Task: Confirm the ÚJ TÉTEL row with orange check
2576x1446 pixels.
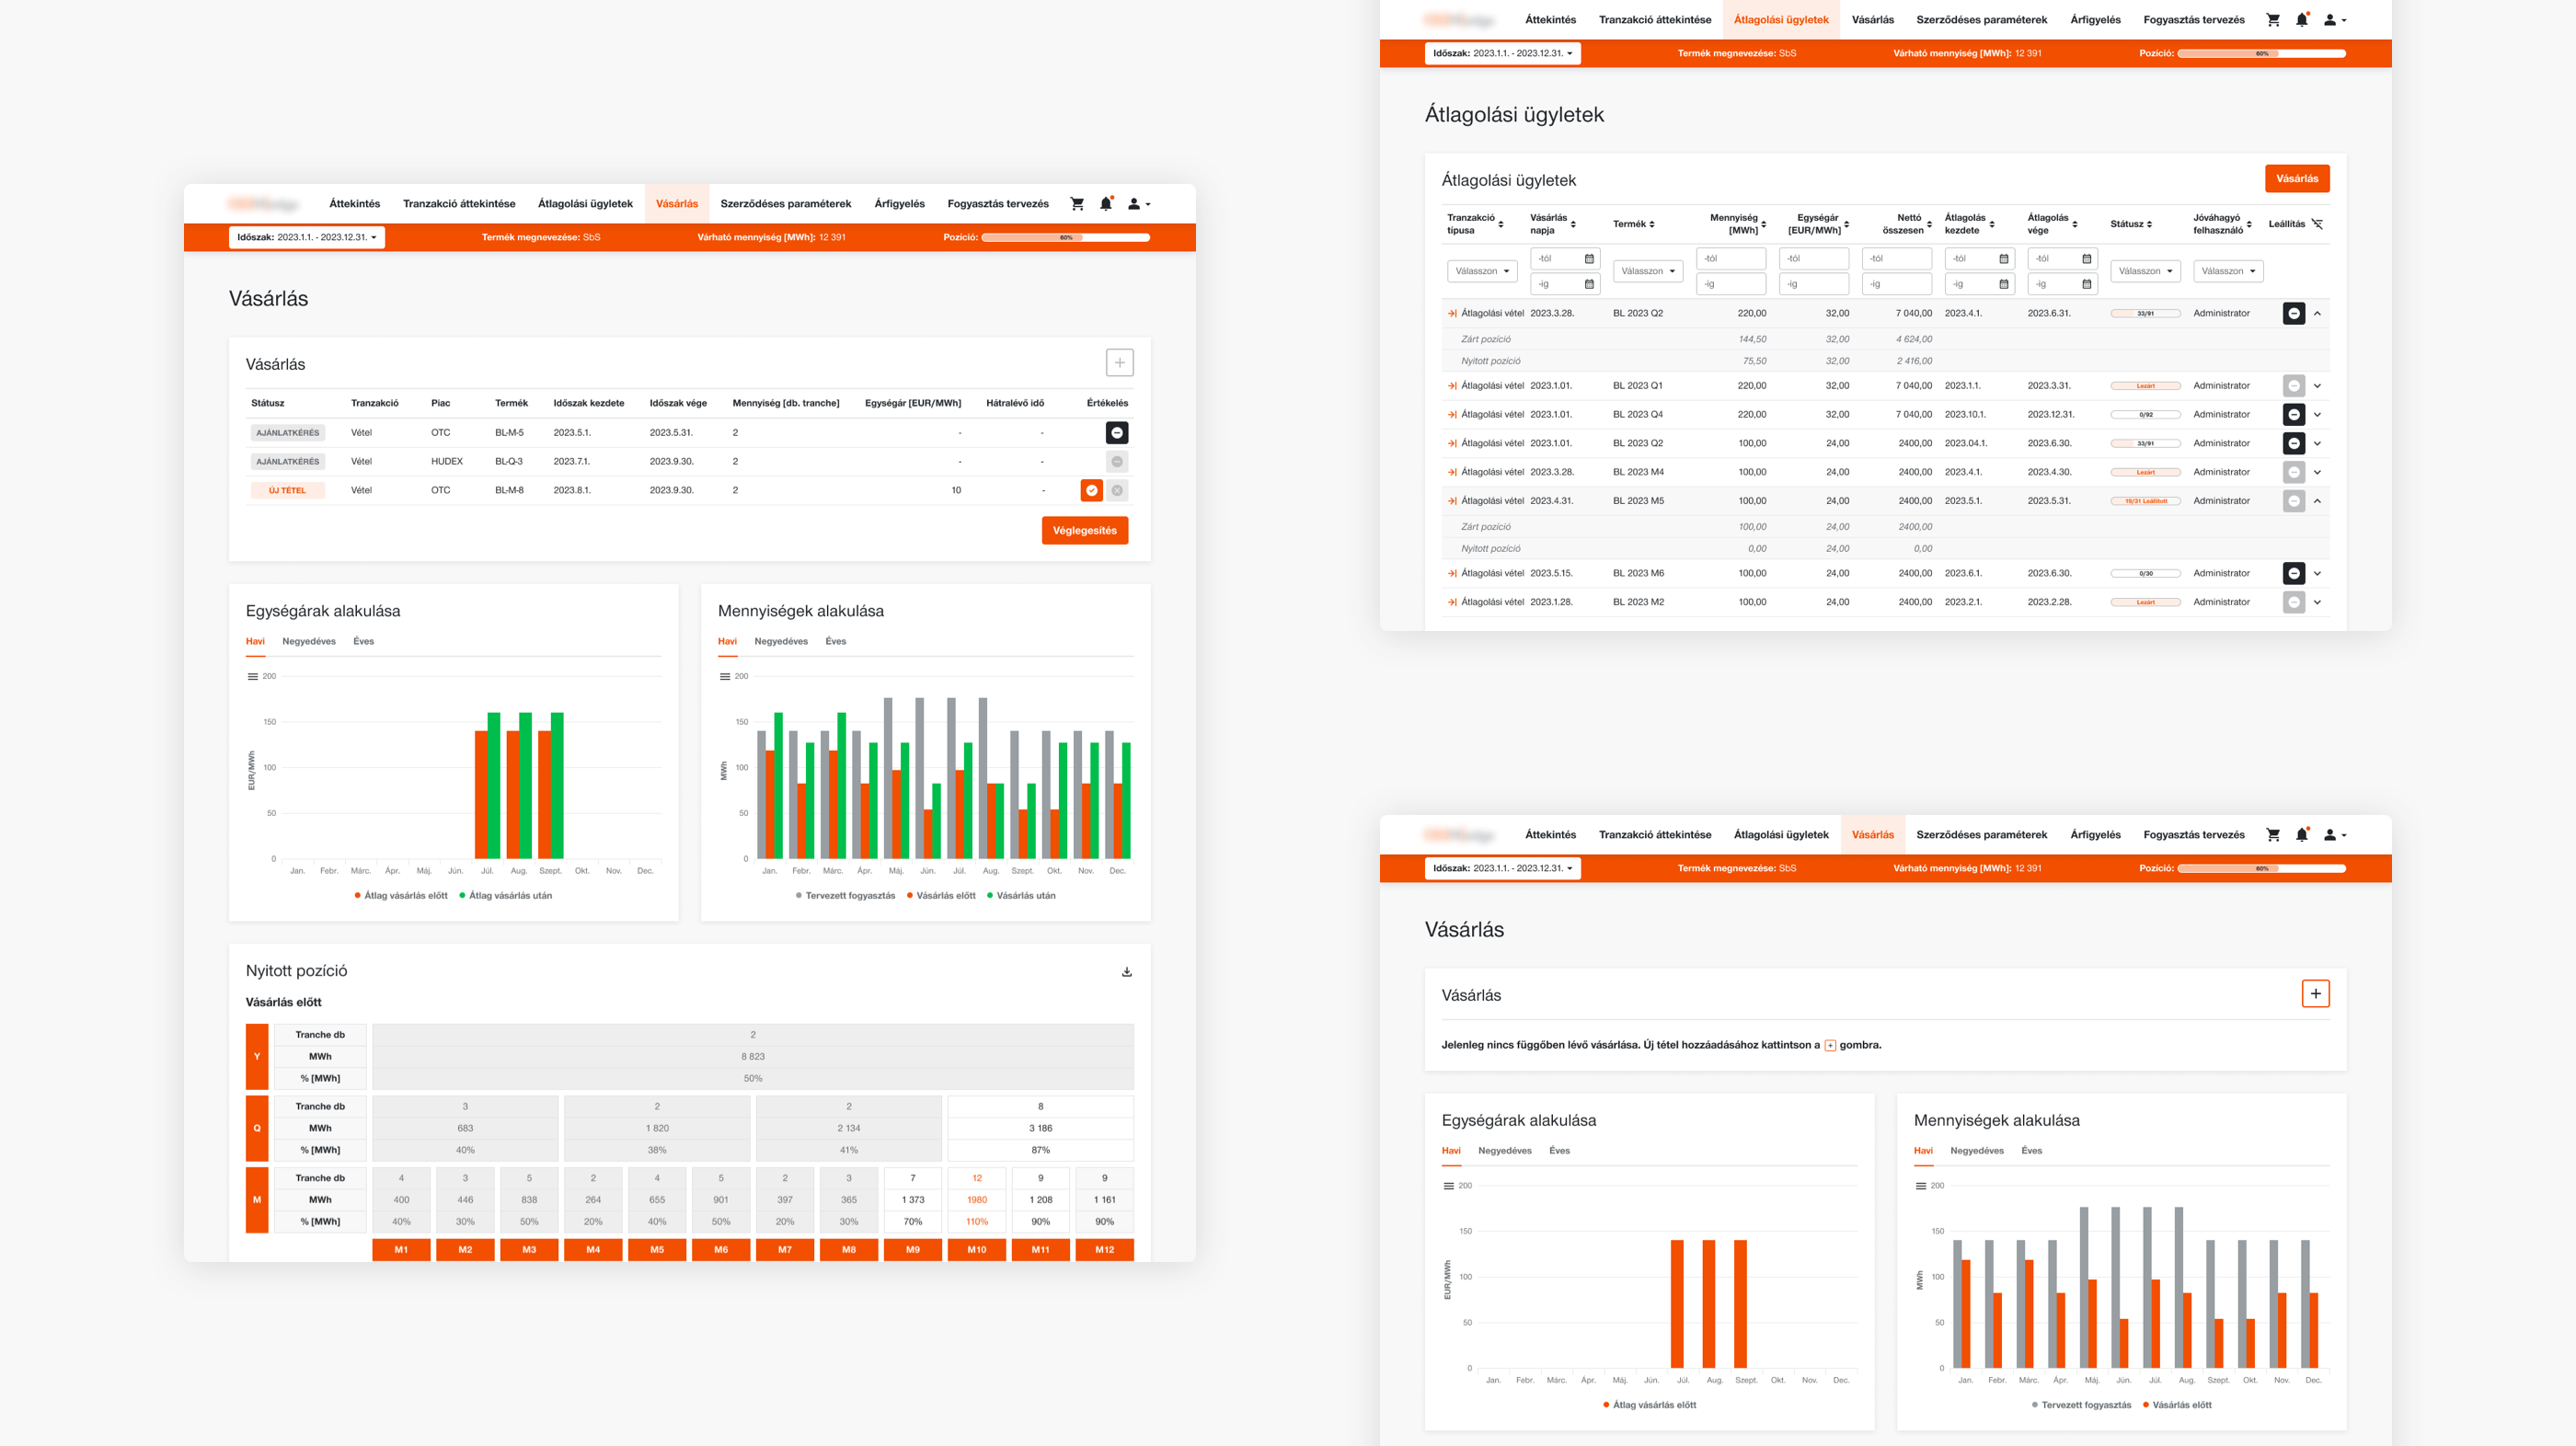Action: pyautogui.click(x=1092, y=491)
